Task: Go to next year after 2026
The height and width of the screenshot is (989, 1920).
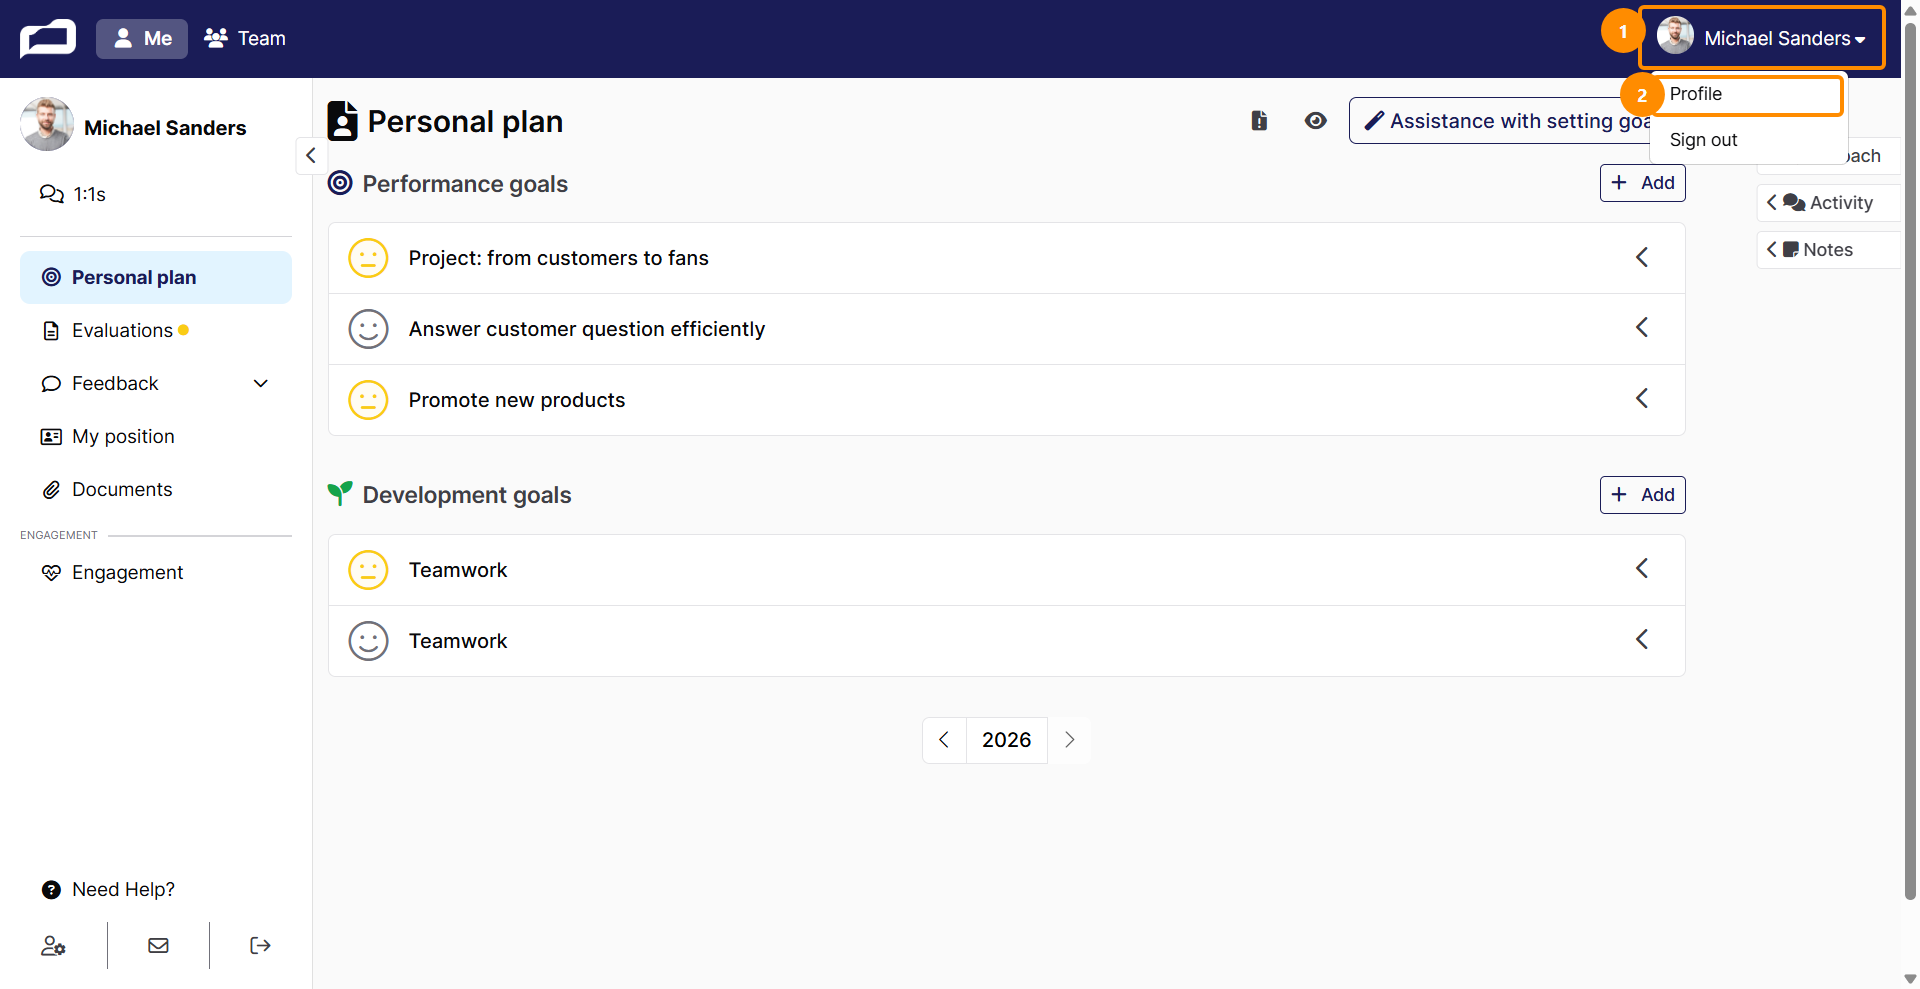Action: [1069, 740]
